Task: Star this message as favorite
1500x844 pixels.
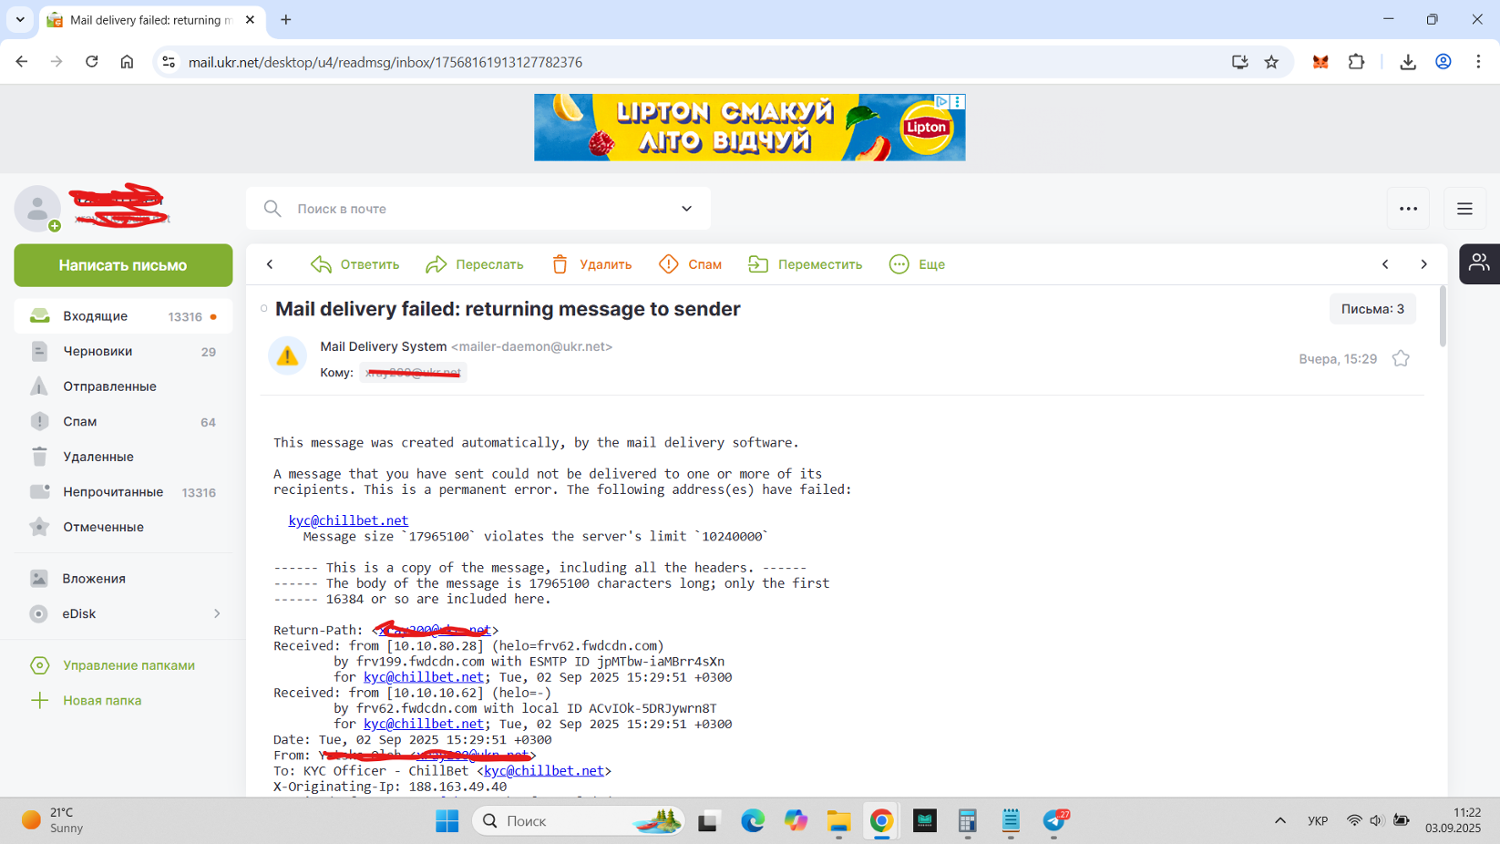Action: pyautogui.click(x=1400, y=359)
